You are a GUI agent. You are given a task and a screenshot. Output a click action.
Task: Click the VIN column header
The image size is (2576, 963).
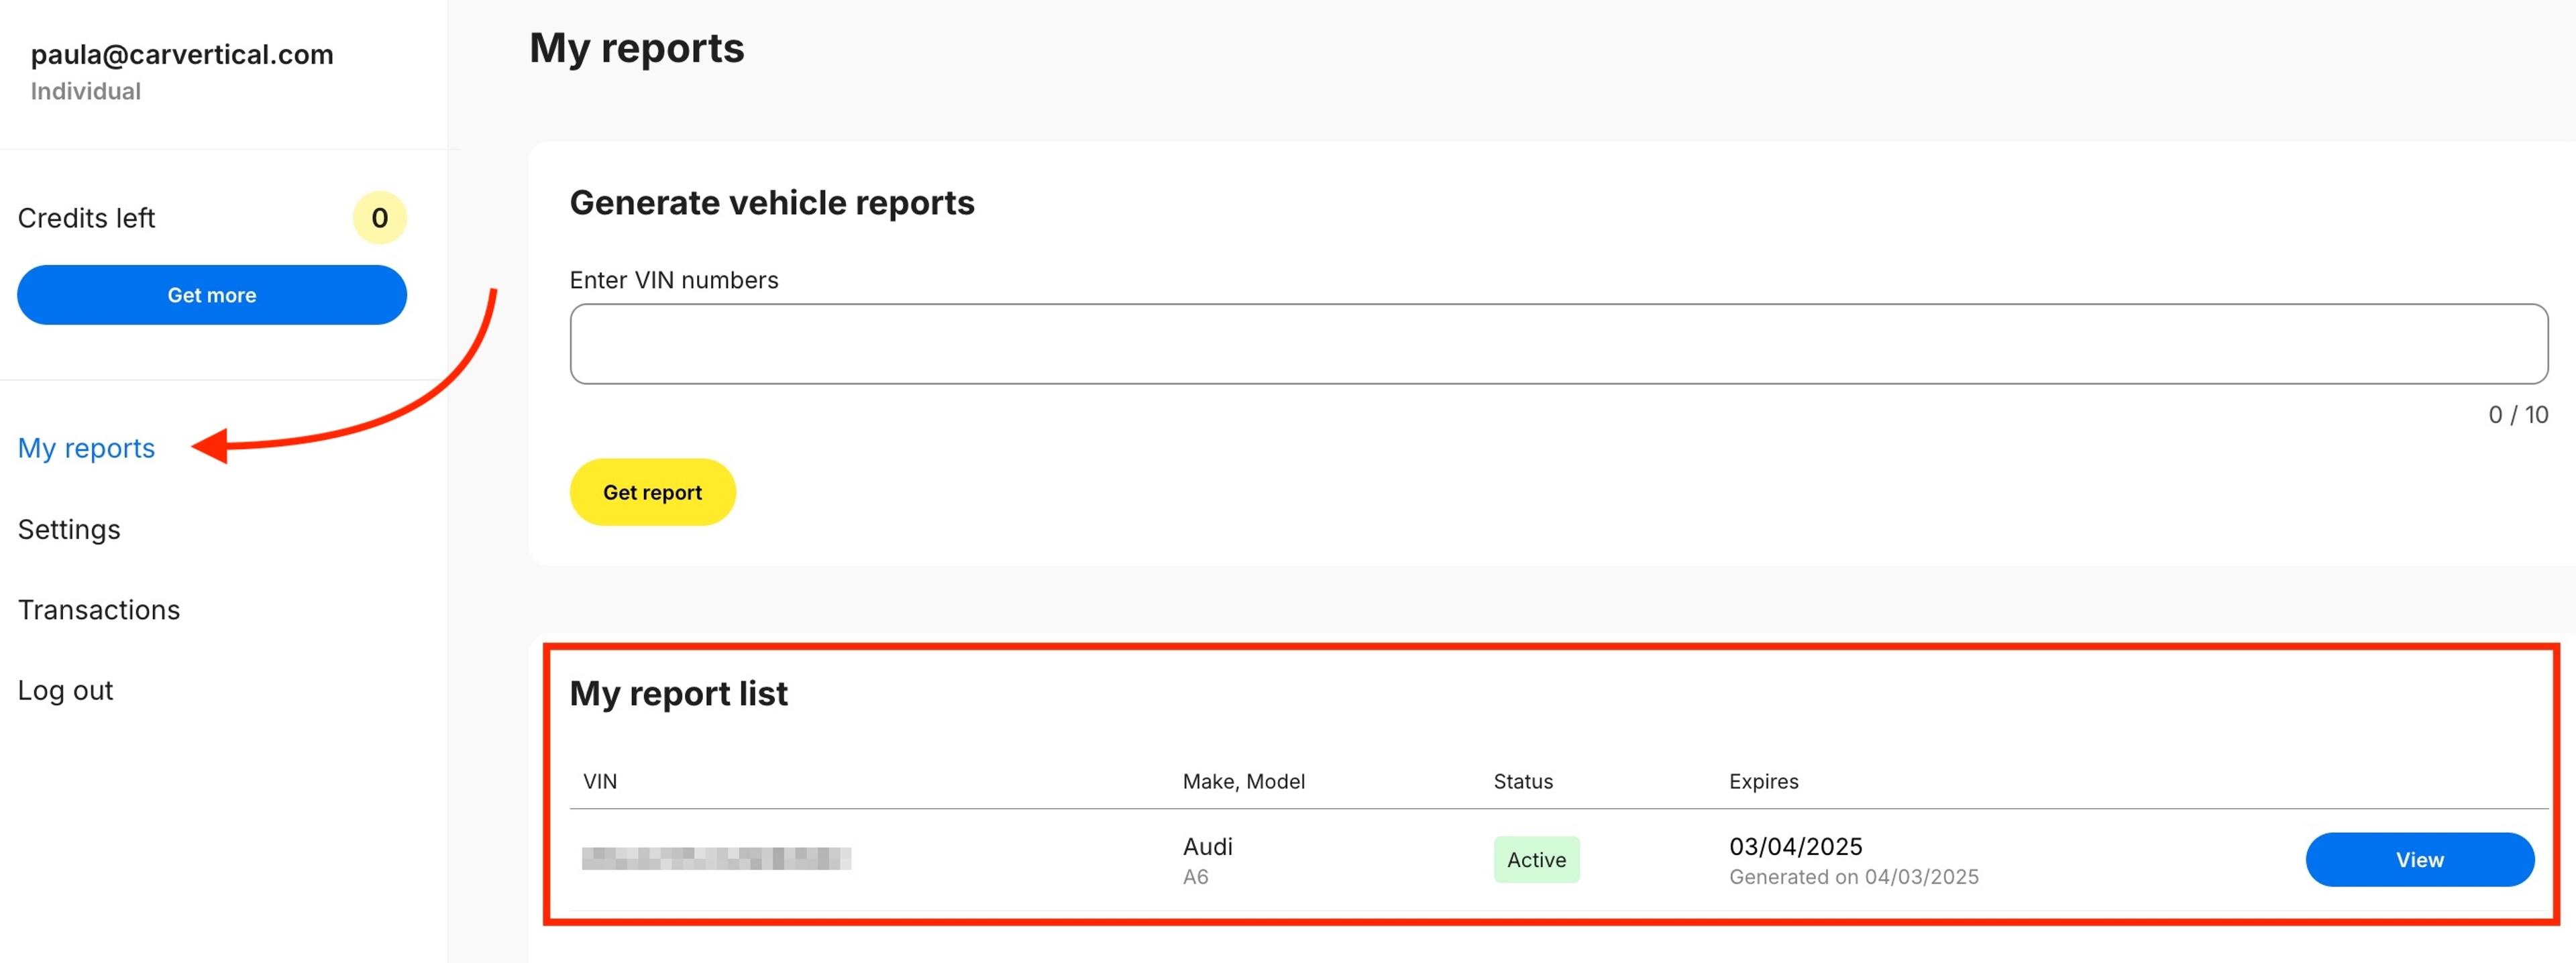coord(600,781)
